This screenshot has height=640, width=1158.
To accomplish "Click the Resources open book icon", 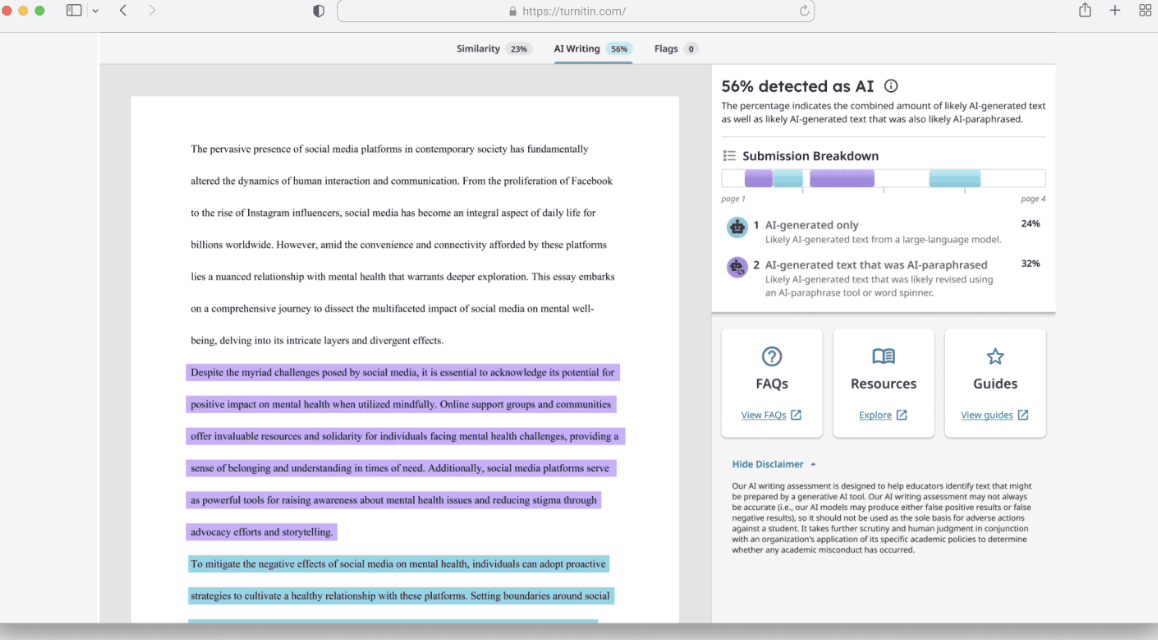I will [883, 357].
